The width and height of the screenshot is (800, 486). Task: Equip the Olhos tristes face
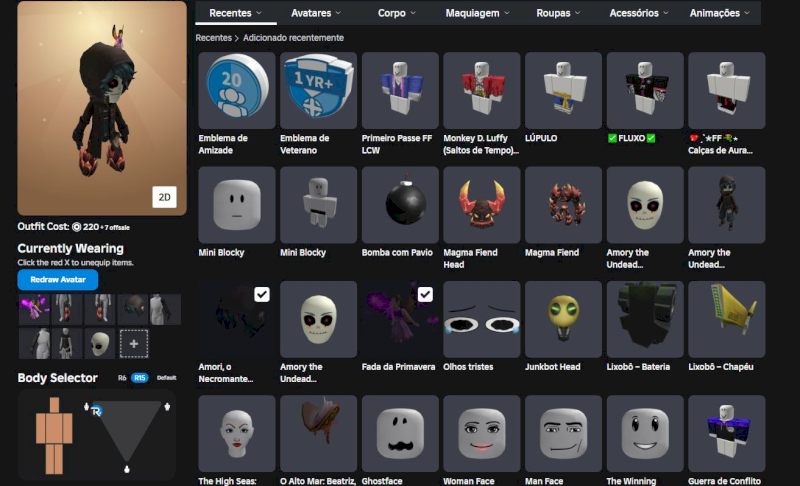pos(482,319)
